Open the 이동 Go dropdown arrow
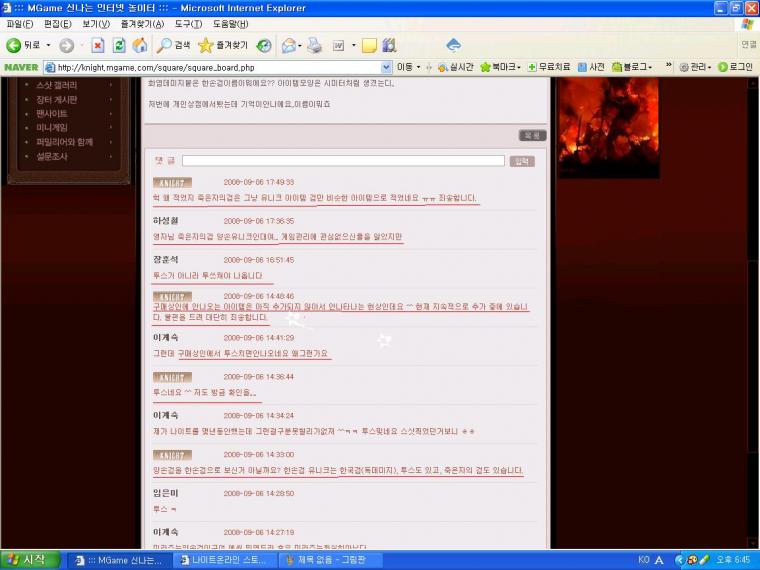Viewport: 760px width, 570px height. [x=418, y=67]
